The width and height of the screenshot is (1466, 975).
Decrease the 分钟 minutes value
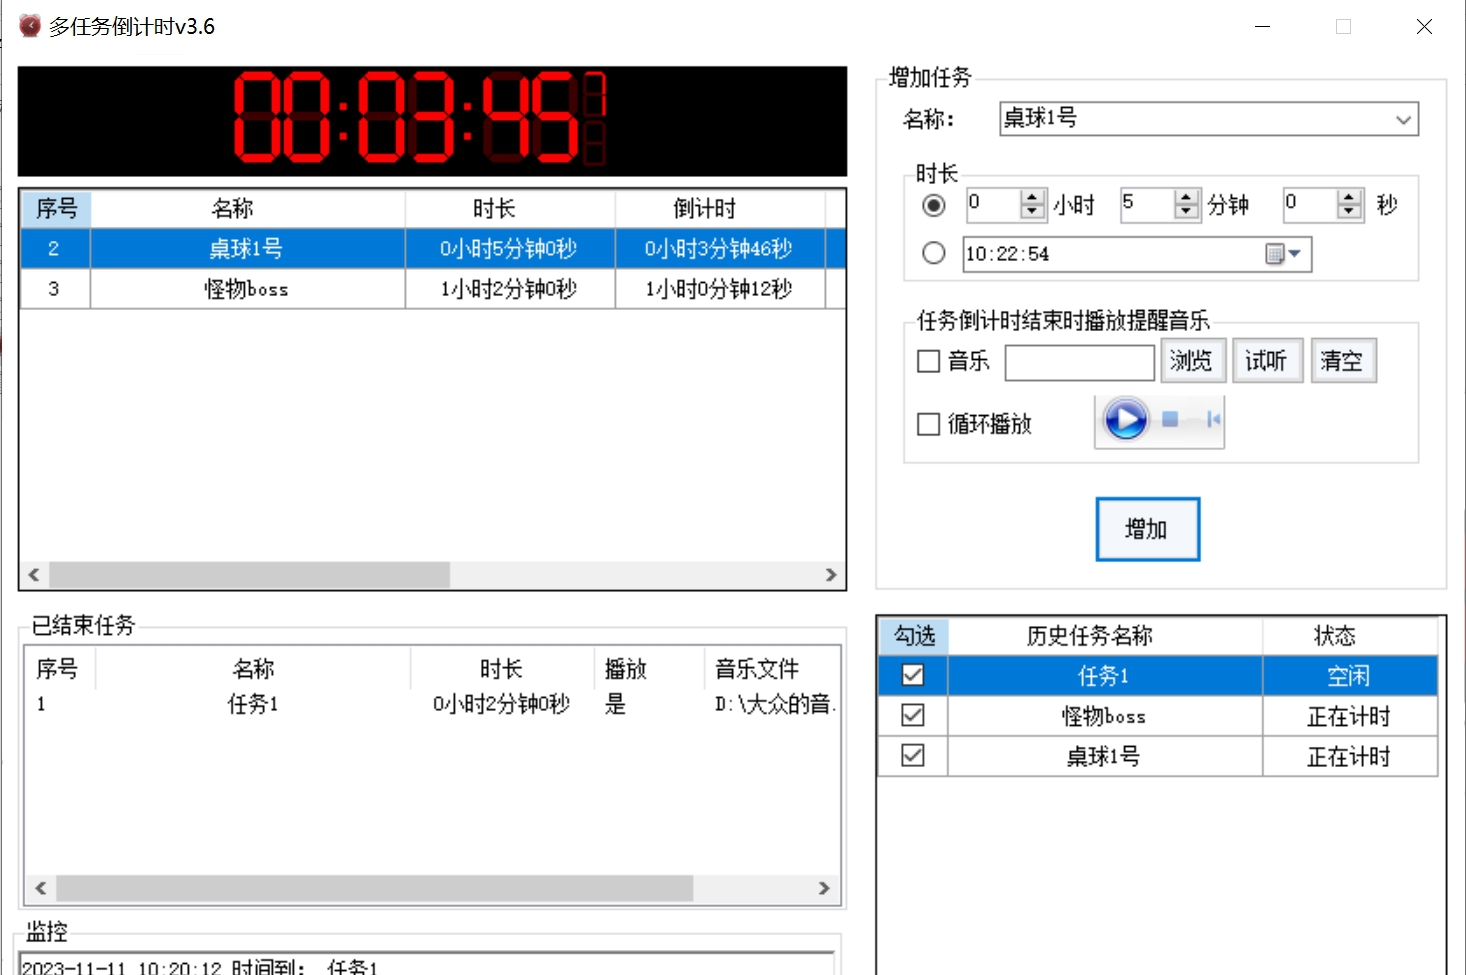(x=1187, y=212)
